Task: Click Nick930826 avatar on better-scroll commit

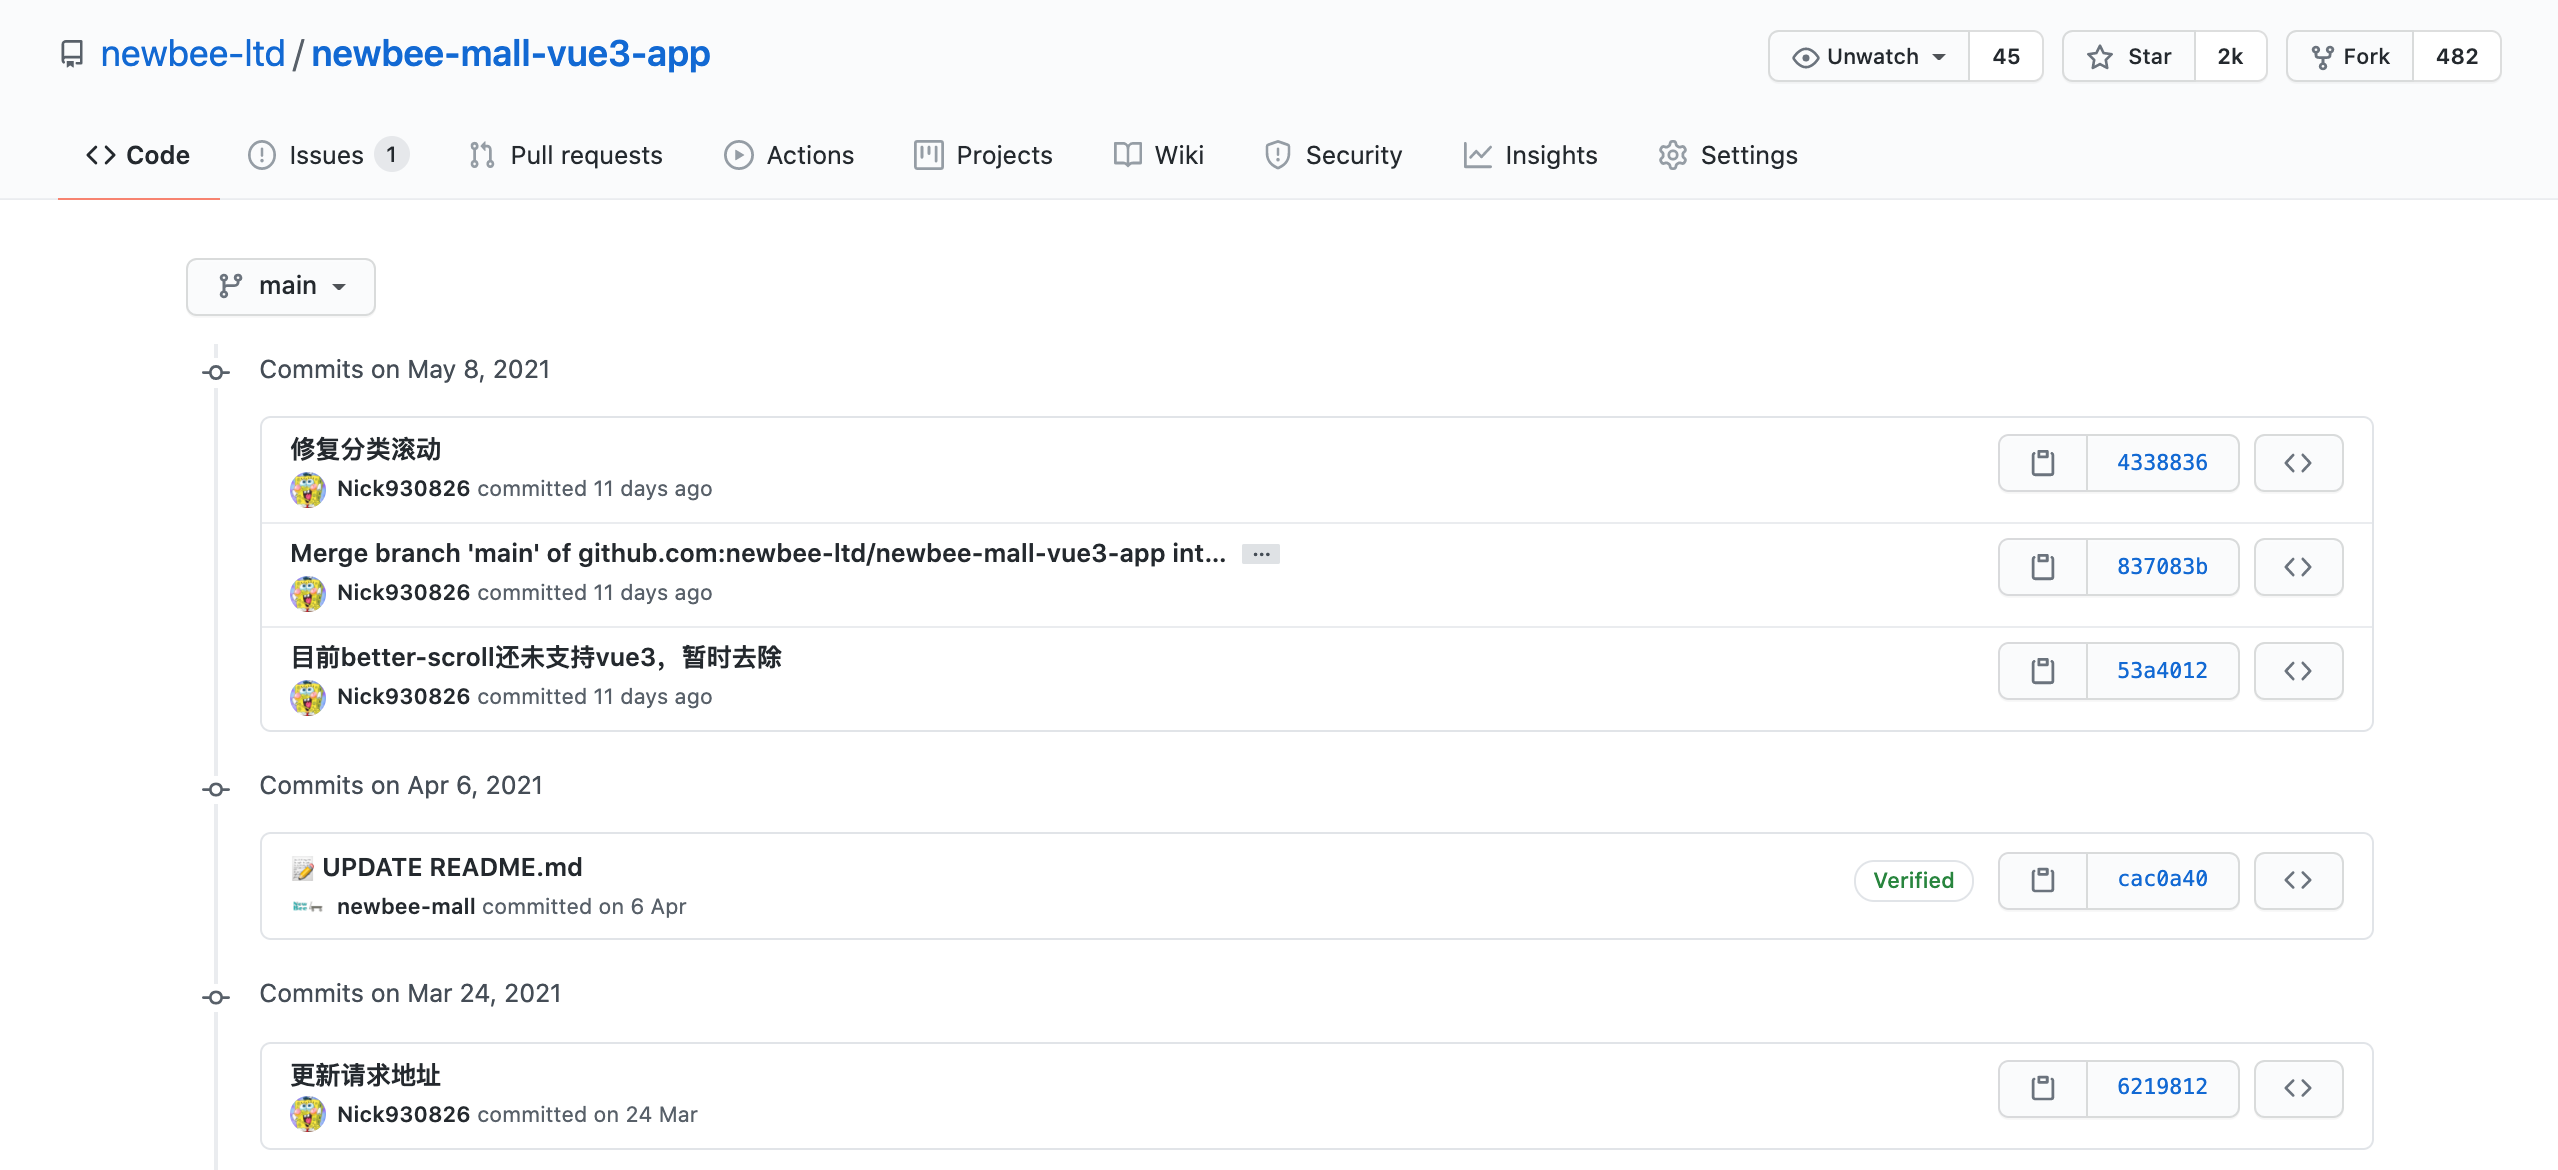Action: tap(308, 697)
